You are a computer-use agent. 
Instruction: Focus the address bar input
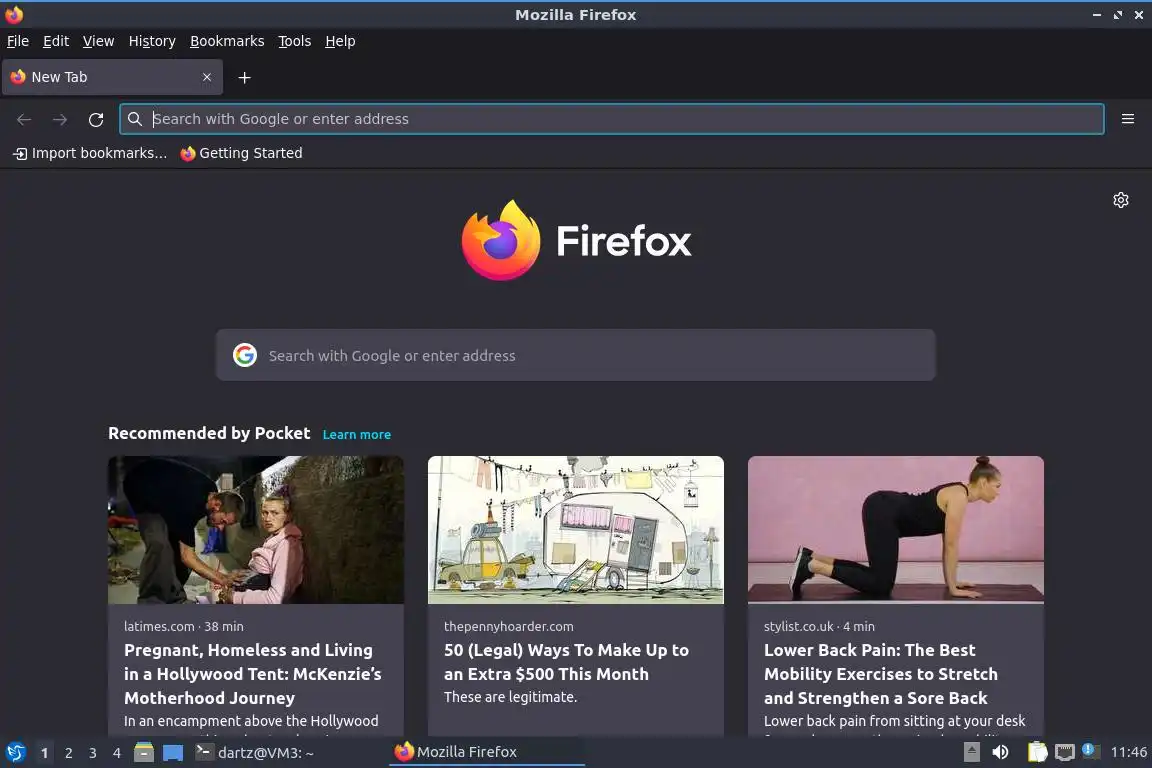(x=611, y=119)
